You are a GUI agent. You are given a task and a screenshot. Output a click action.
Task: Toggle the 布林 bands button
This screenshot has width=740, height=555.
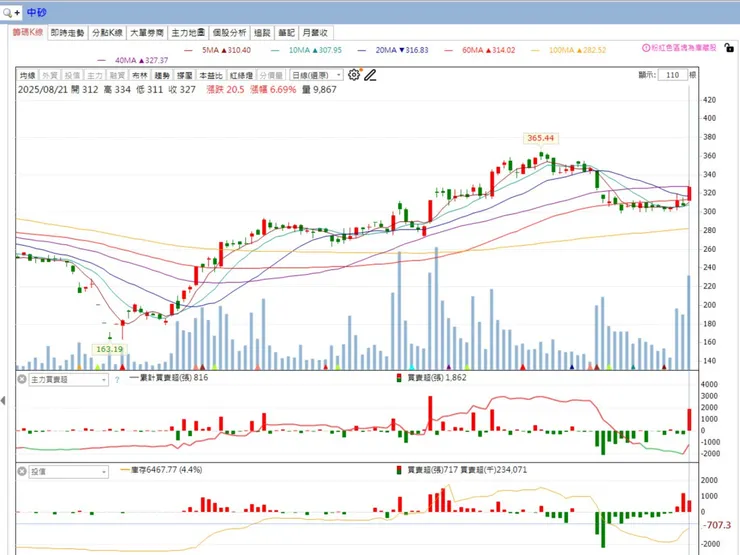tap(140, 75)
